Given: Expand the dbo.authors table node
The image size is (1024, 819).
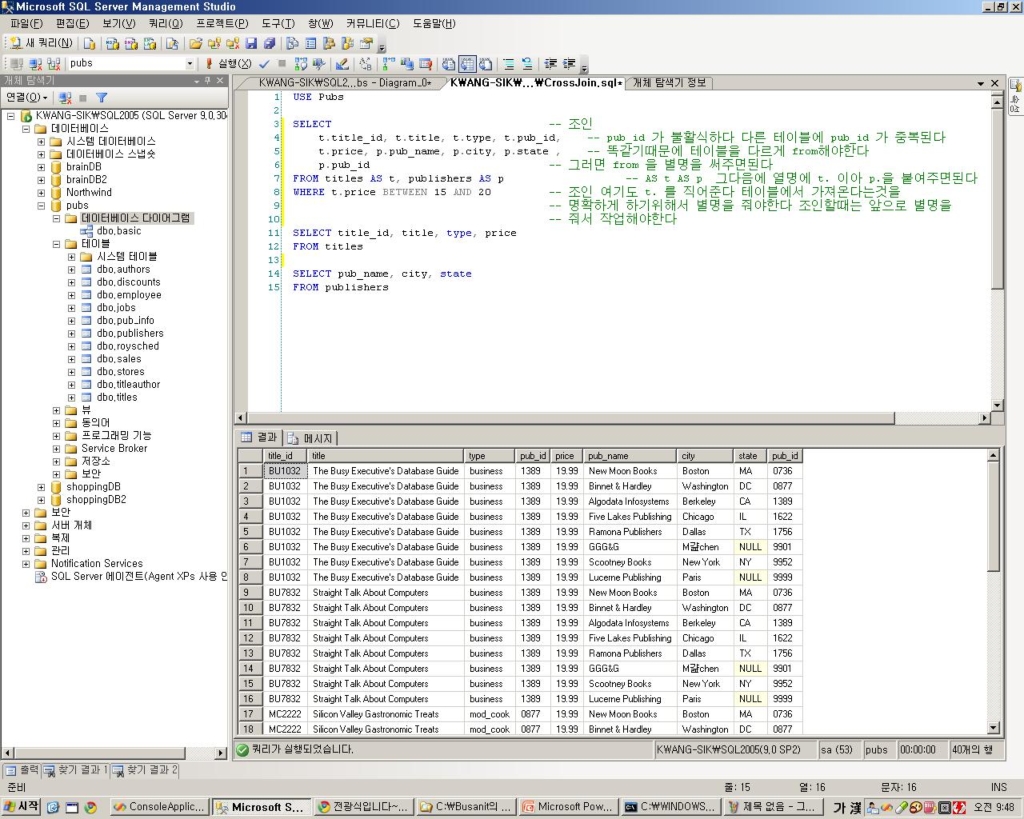Looking at the screenshot, I should (x=72, y=269).
